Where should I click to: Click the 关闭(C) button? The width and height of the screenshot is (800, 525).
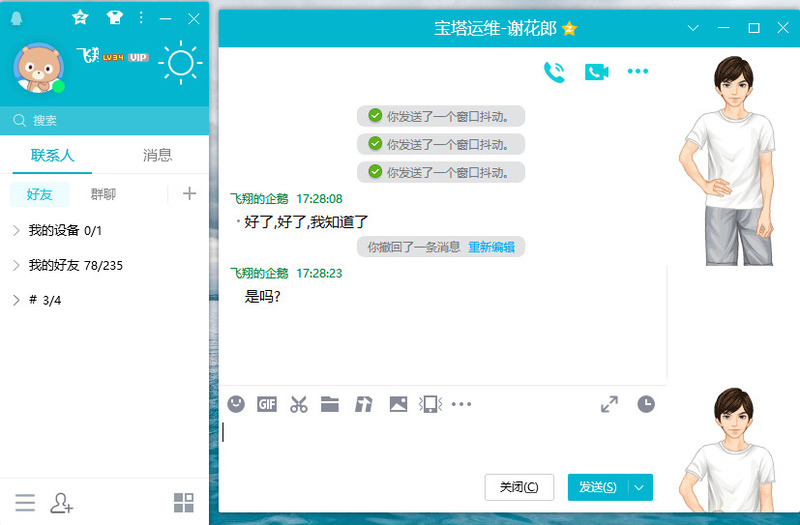tap(518, 487)
